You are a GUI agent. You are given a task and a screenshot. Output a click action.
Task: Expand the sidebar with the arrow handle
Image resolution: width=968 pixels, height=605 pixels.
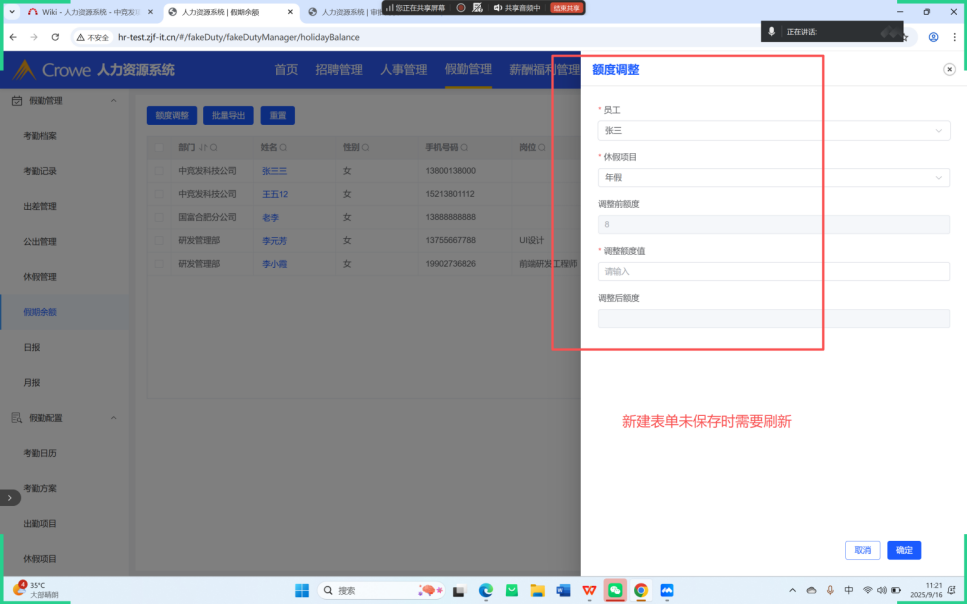pos(10,498)
